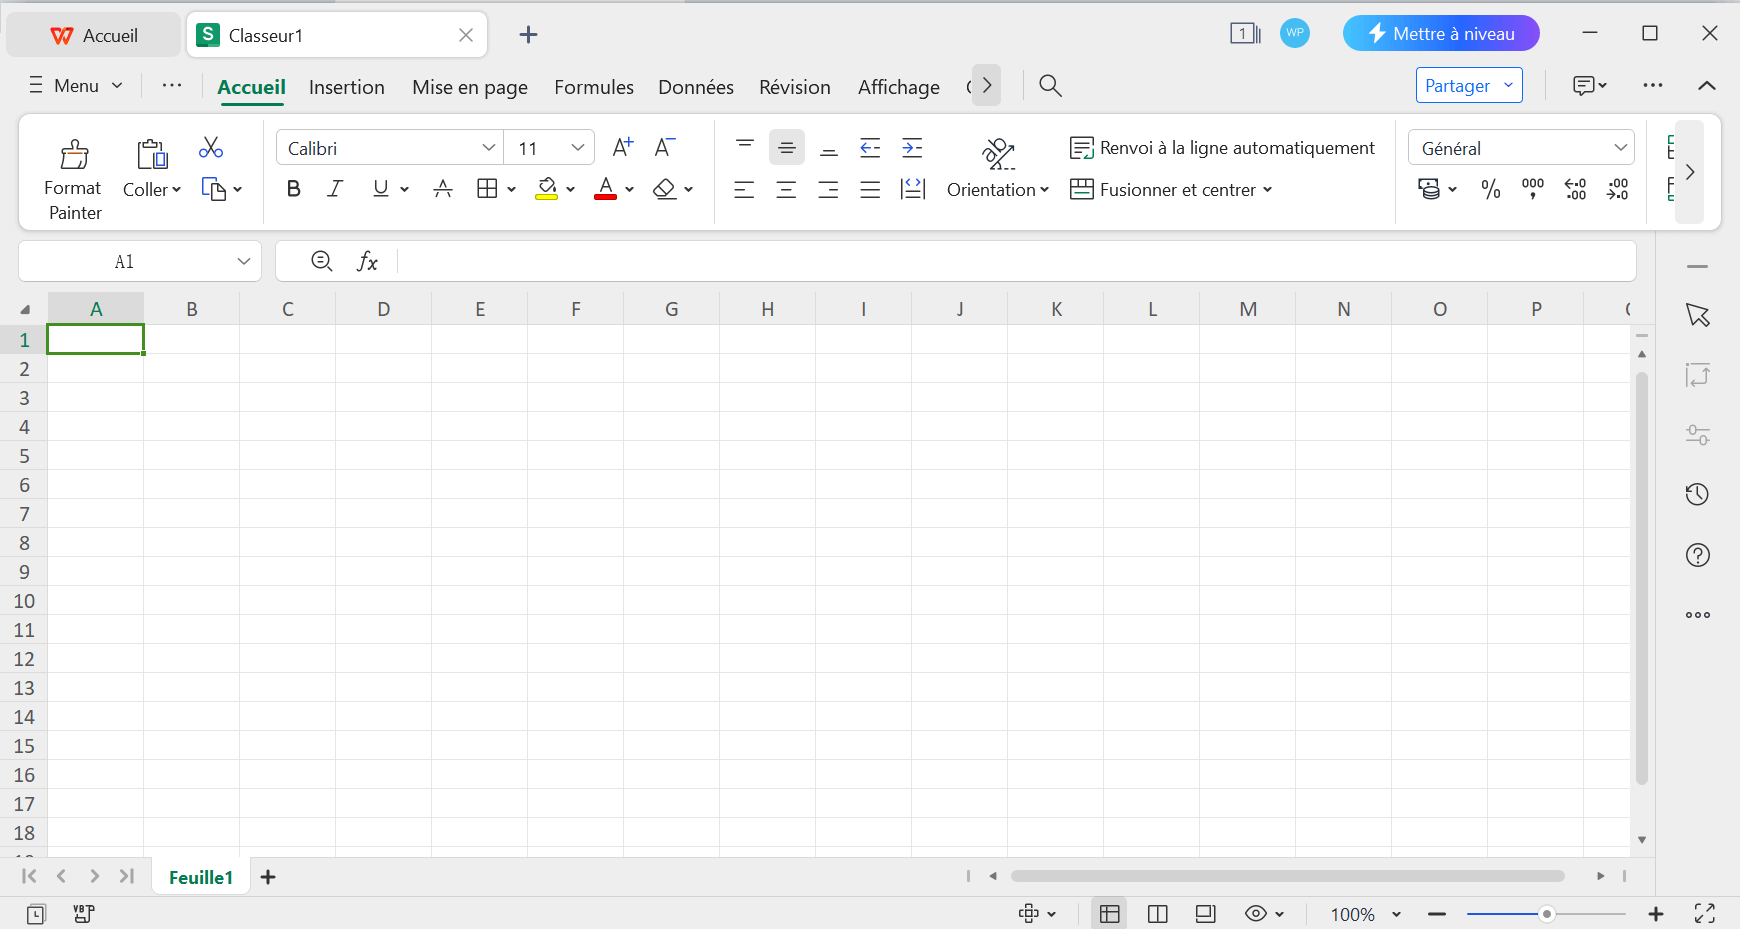Click the insert function fx icon
Image resolution: width=1740 pixels, height=929 pixels.
pyautogui.click(x=367, y=262)
